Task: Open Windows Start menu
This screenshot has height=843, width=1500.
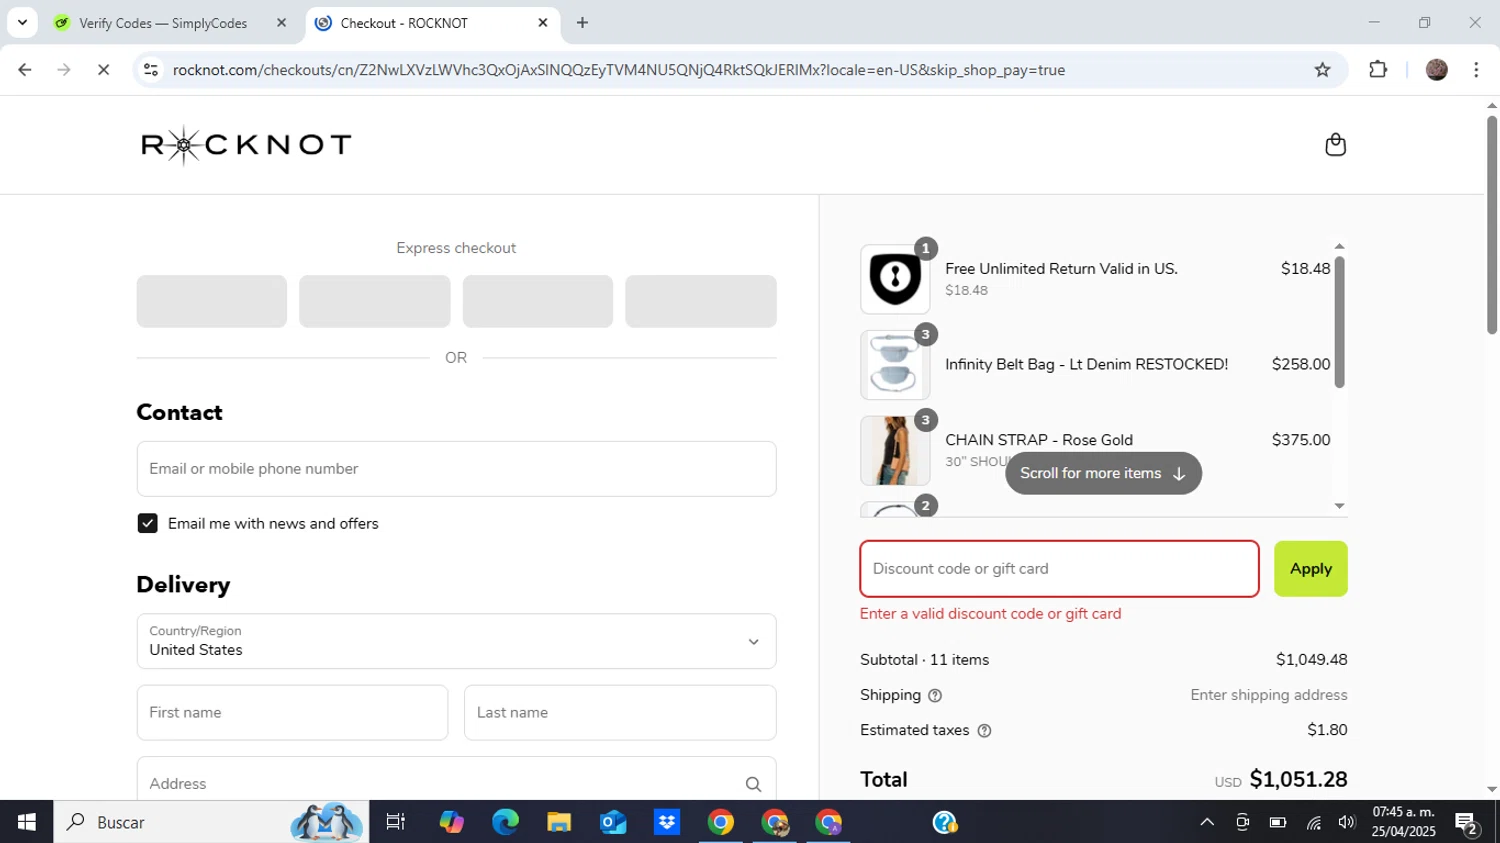Action: coord(26,822)
